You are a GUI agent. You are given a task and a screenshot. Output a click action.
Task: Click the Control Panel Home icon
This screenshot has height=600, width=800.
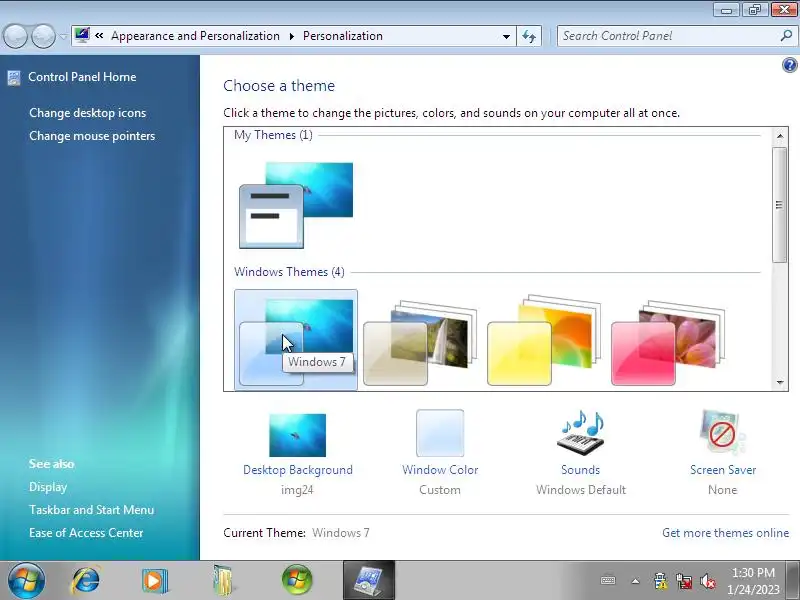tap(14, 78)
